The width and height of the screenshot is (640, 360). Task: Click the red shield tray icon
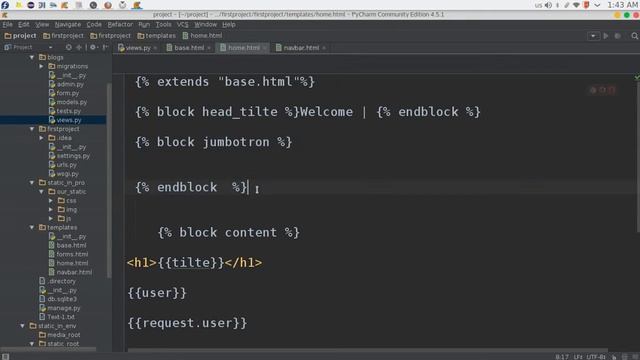coord(587,5)
